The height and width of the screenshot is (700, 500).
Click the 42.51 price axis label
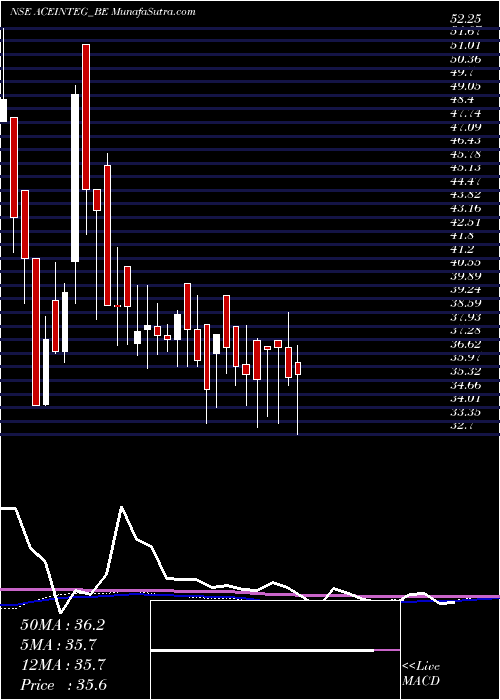466,222
